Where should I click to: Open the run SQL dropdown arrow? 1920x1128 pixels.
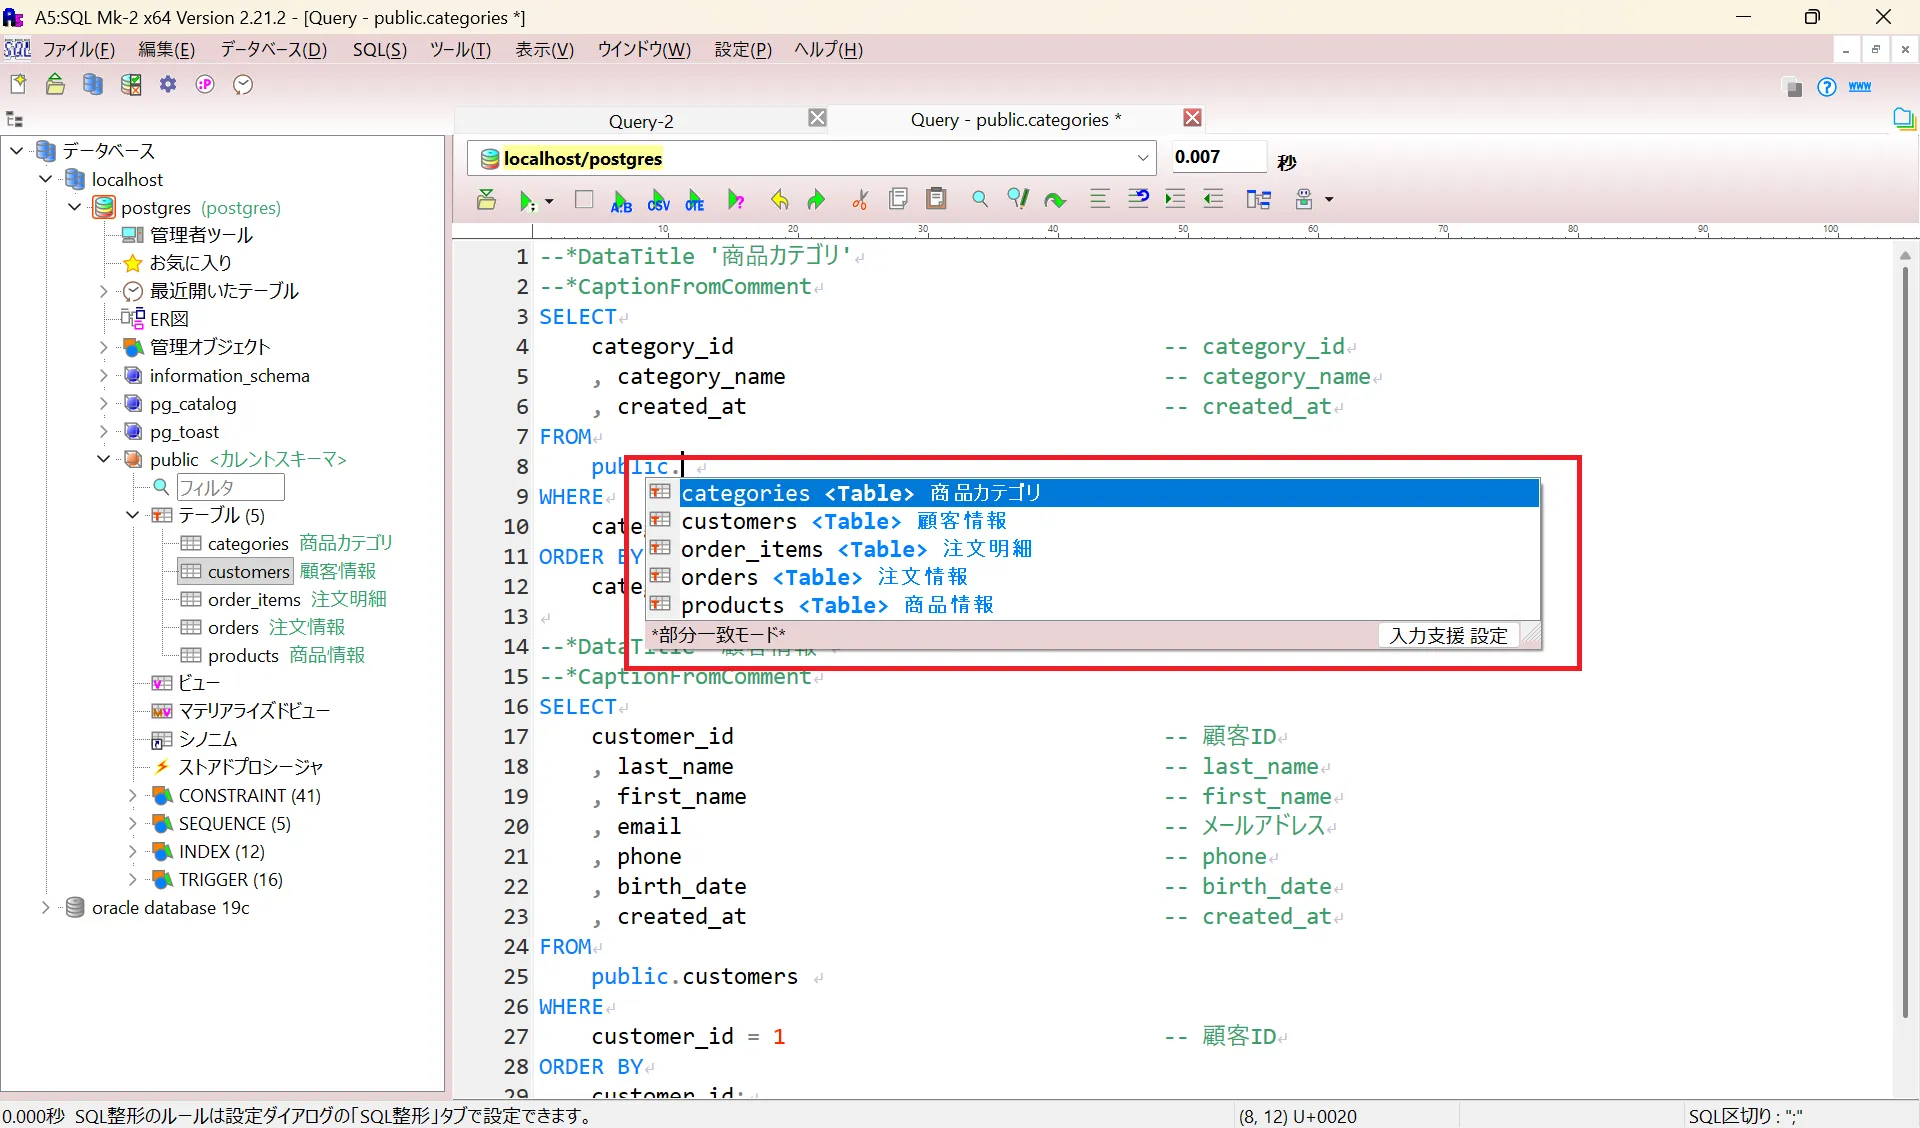point(549,201)
